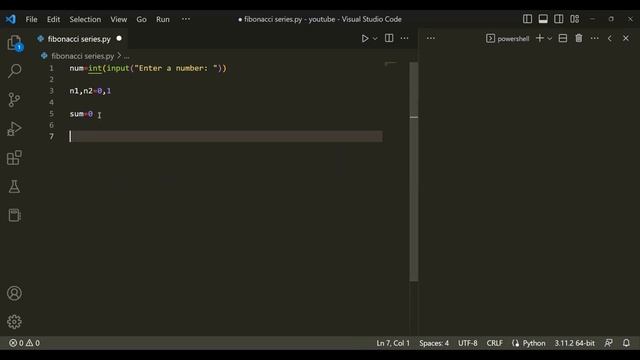Click the editor vertical scrollbar
Screen dimensions: 640x360
tap(413, 171)
